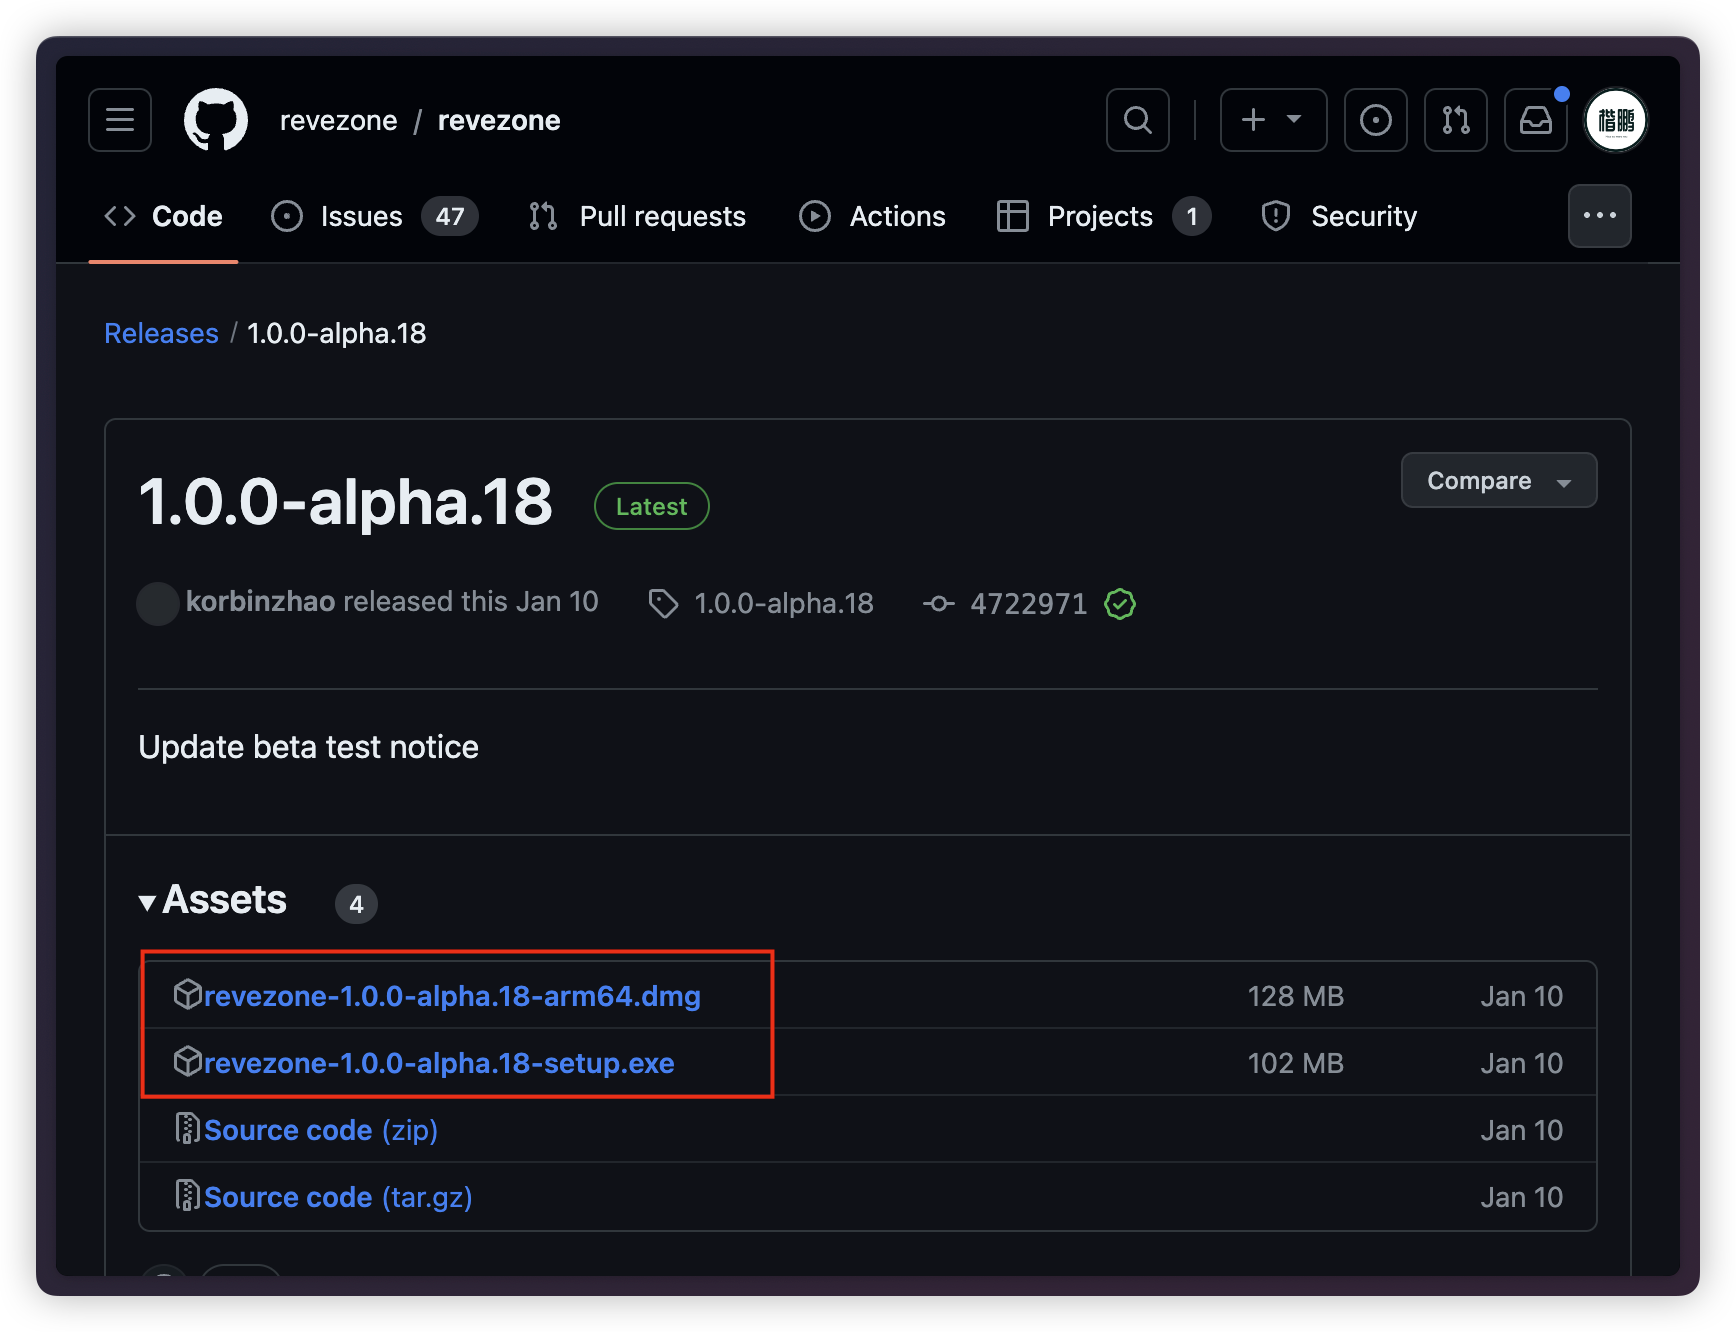Viewport: 1736px width, 1332px height.
Task: Open the pull requests icon in header
Action: [x=1456, y=120]
